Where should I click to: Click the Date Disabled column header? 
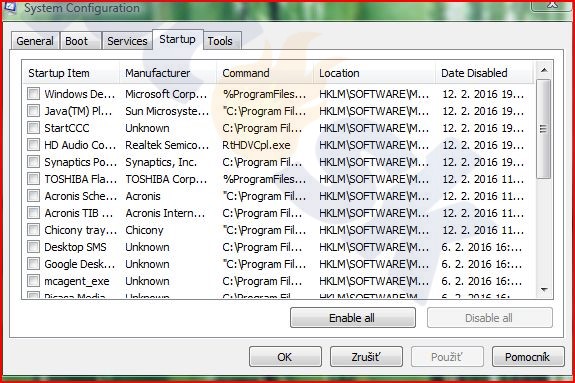(484, 73)
